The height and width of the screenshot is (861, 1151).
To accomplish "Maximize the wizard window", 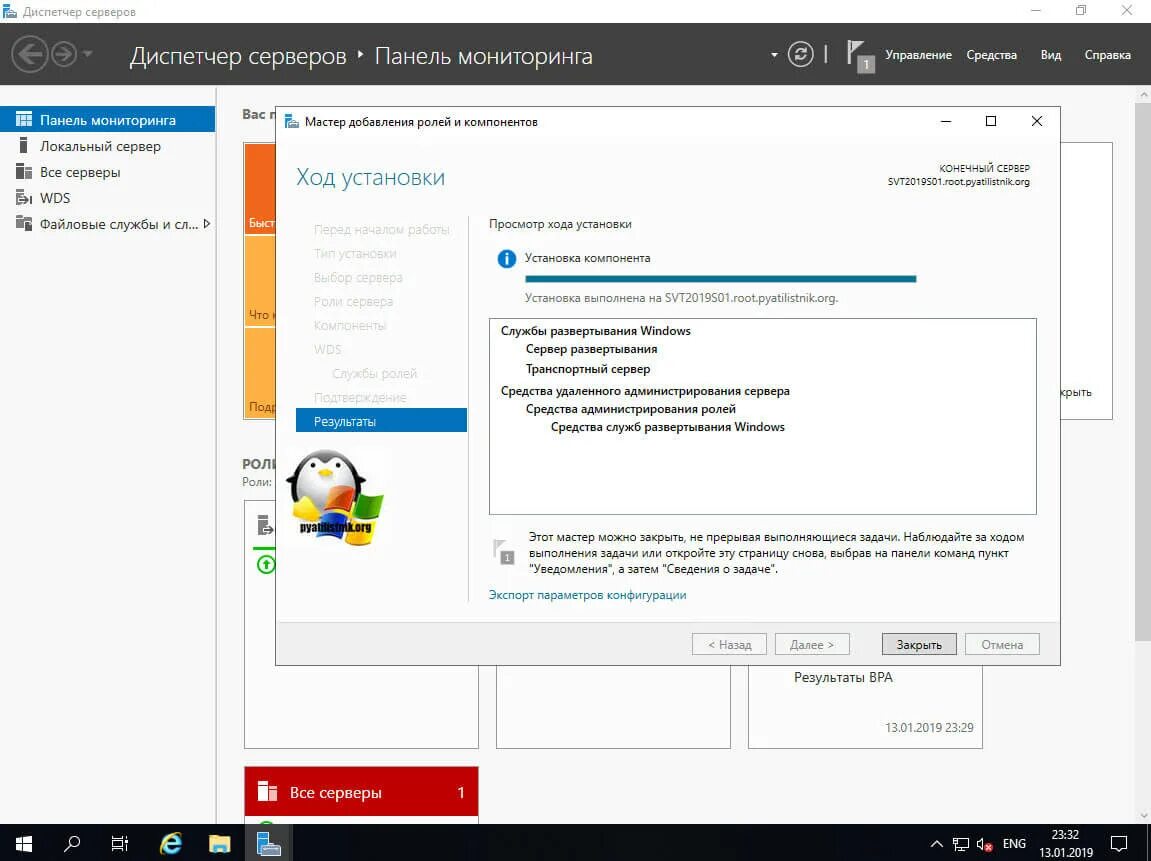I will (x=990, y=121).
